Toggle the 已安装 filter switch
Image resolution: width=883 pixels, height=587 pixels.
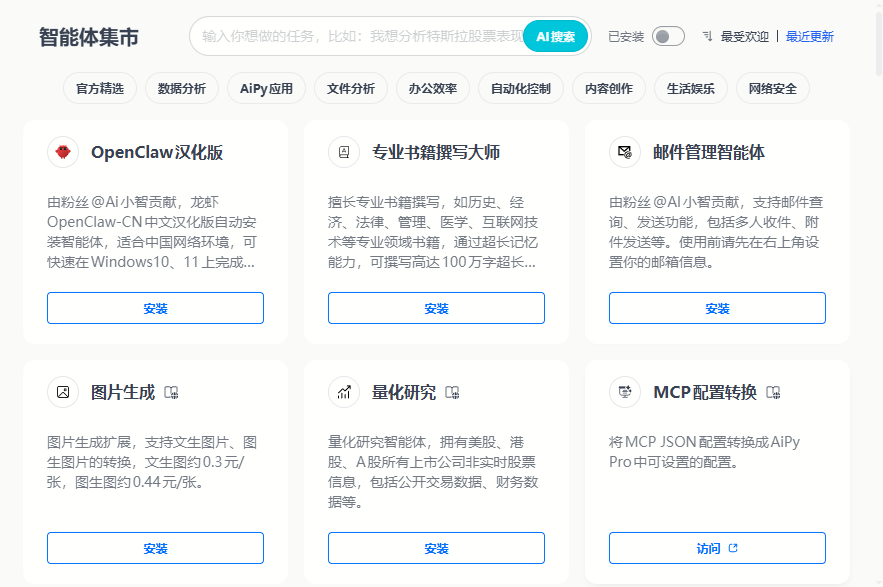tap(668, 37)
